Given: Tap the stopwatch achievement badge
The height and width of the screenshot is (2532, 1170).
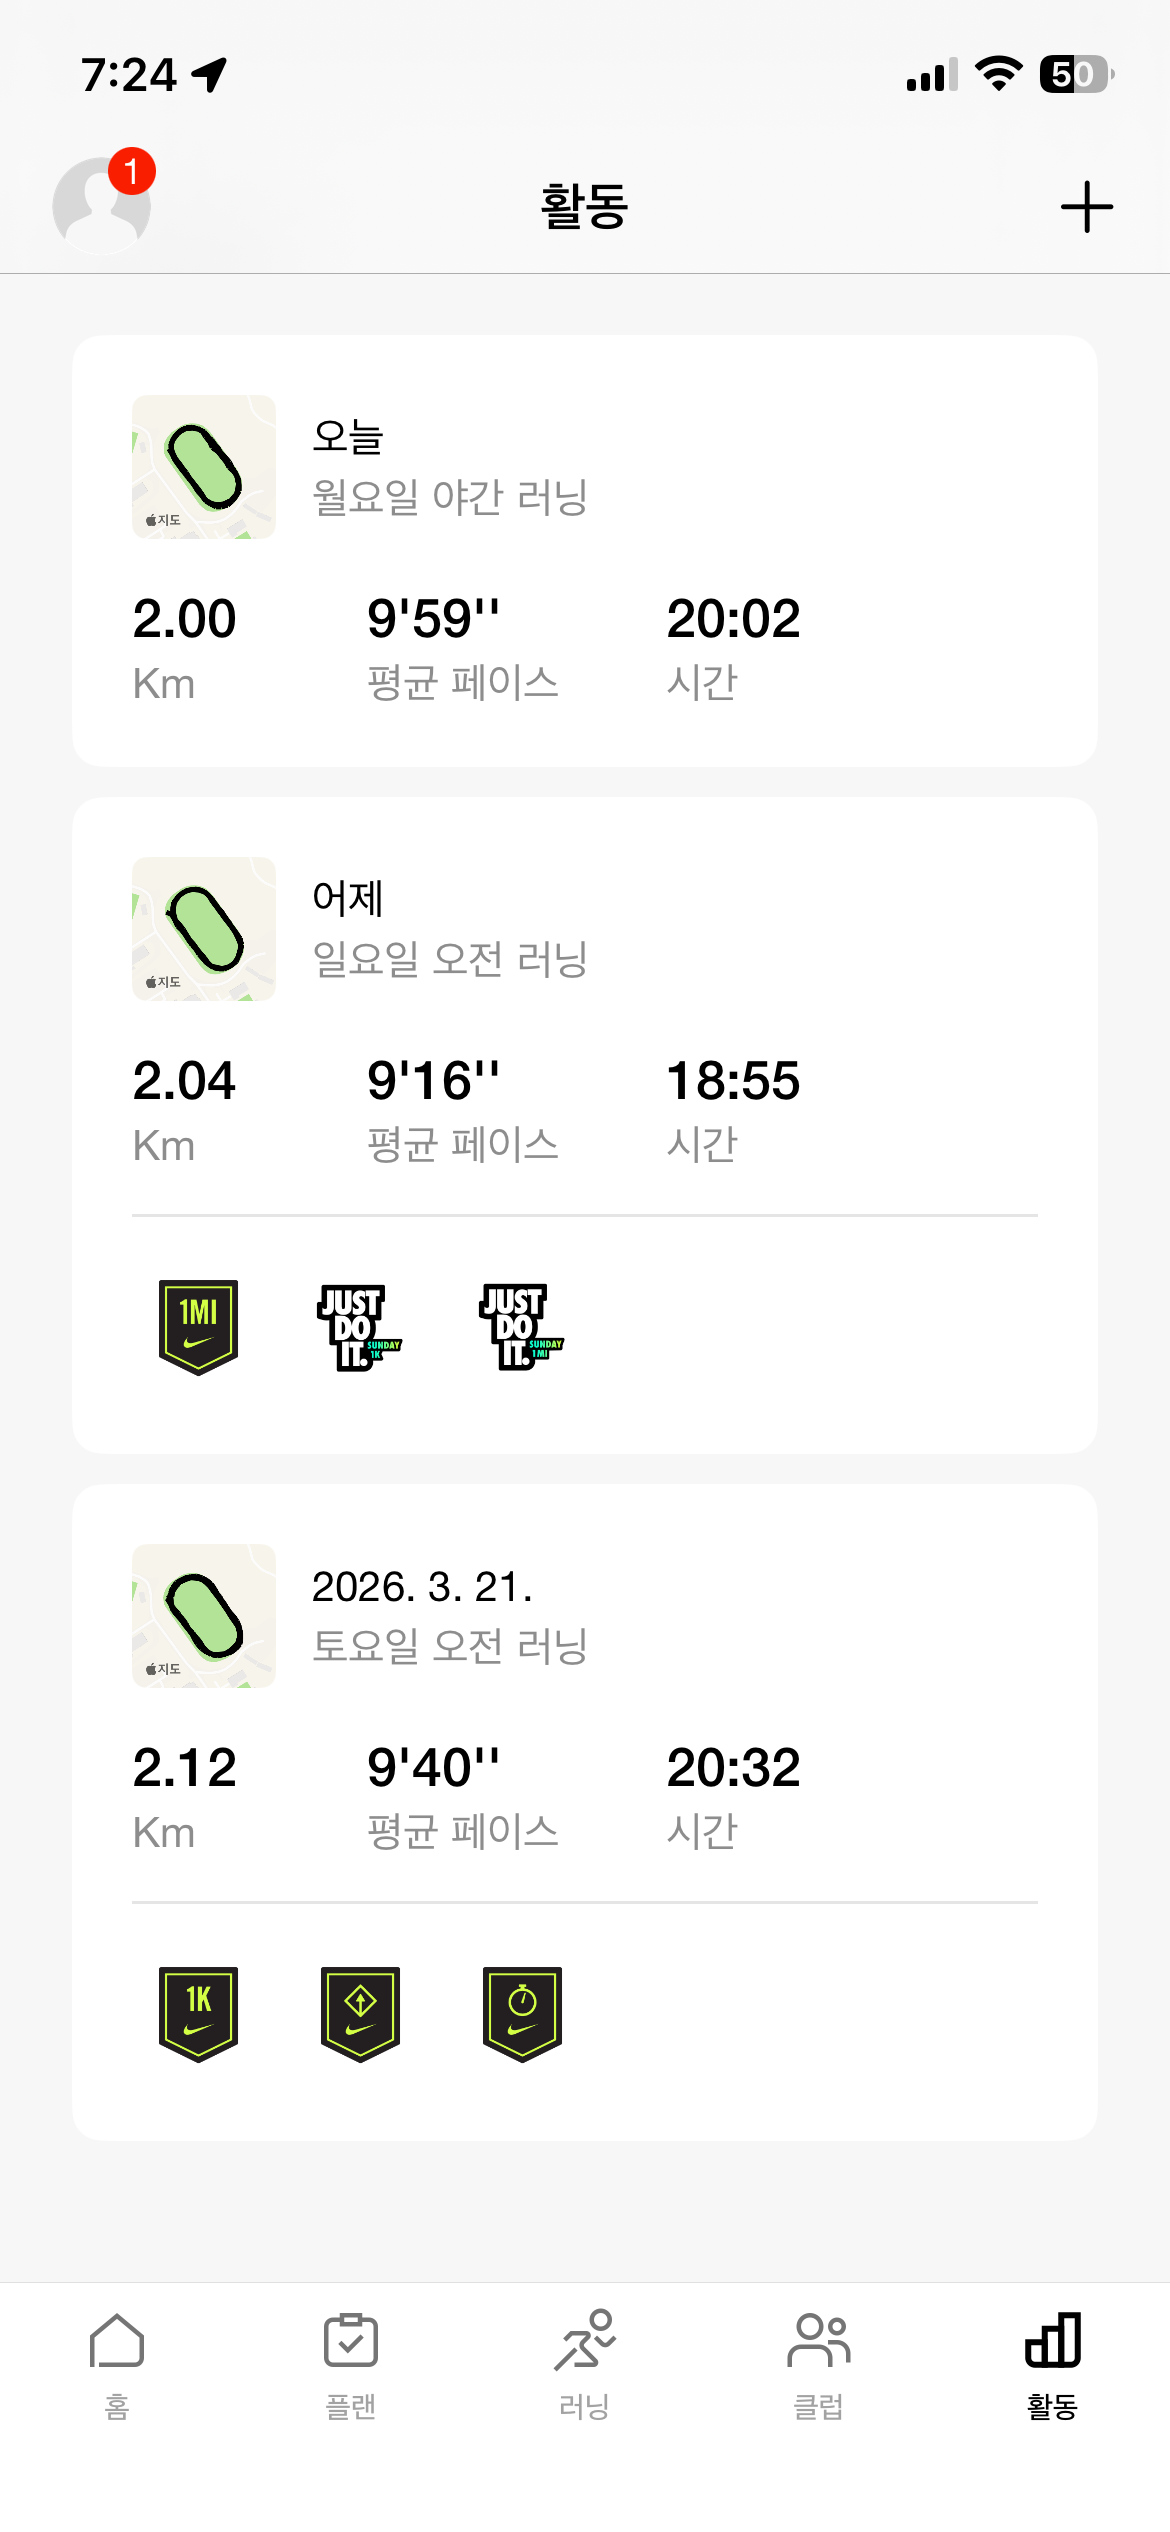Looking at the screenshot, I should click(x=522, y=2014).
